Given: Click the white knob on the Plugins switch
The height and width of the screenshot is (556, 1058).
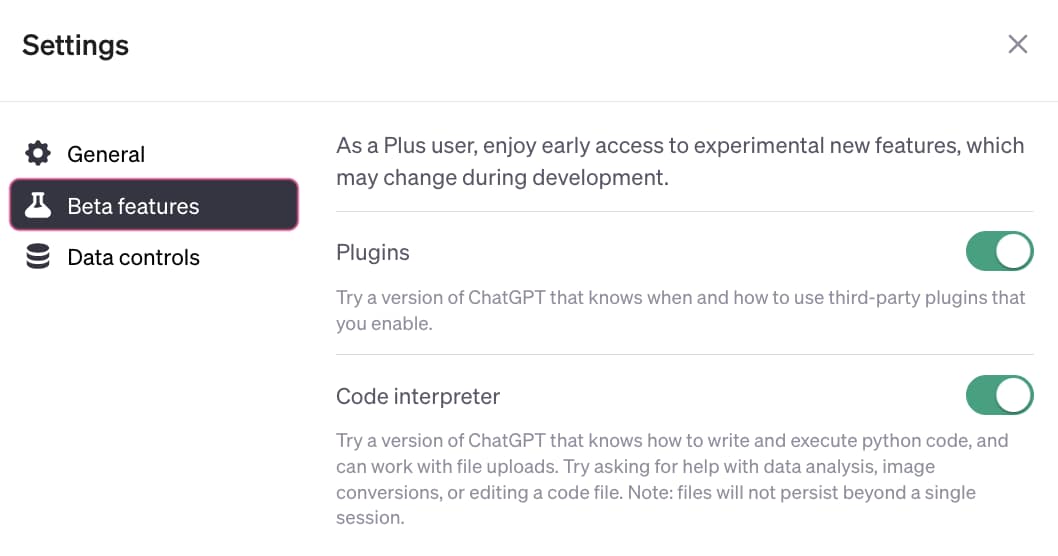Looking at the screenshot, I should click(x=1014, y=252).
